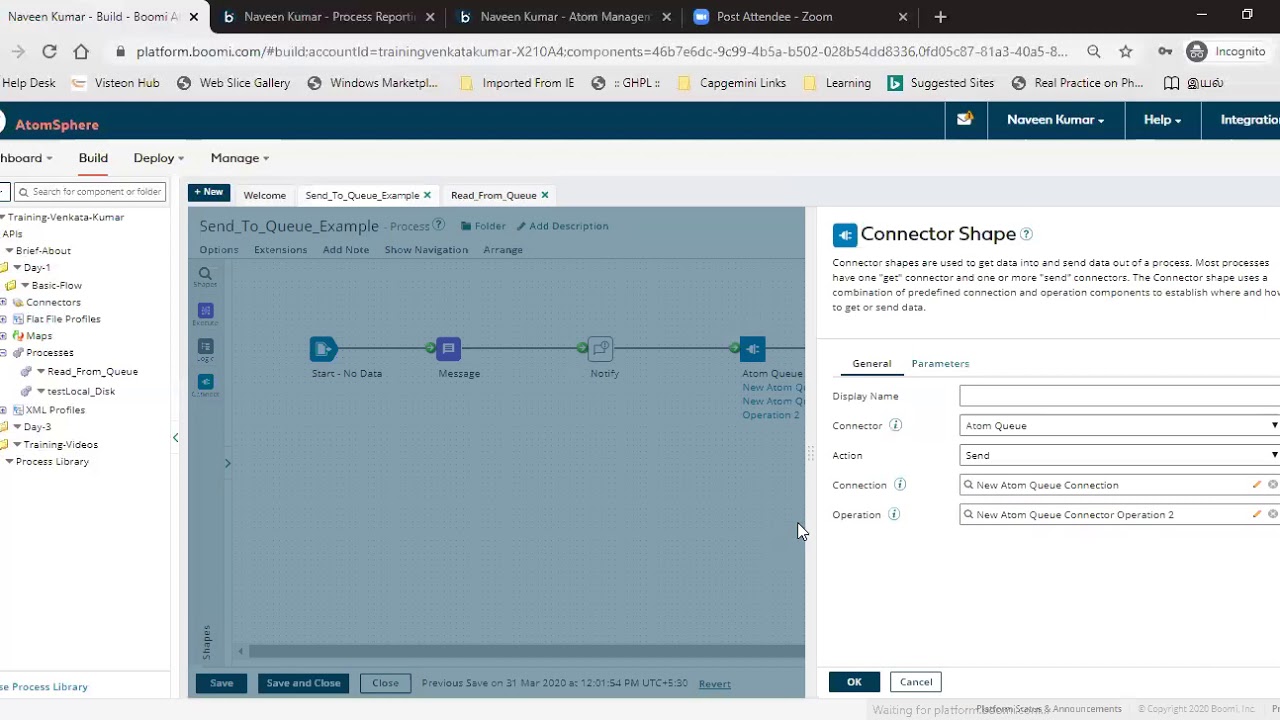The width and height of the screenshot is (1280, 720).
Task: Open the Help dropdown menu
Action: tap(1162, 120)
